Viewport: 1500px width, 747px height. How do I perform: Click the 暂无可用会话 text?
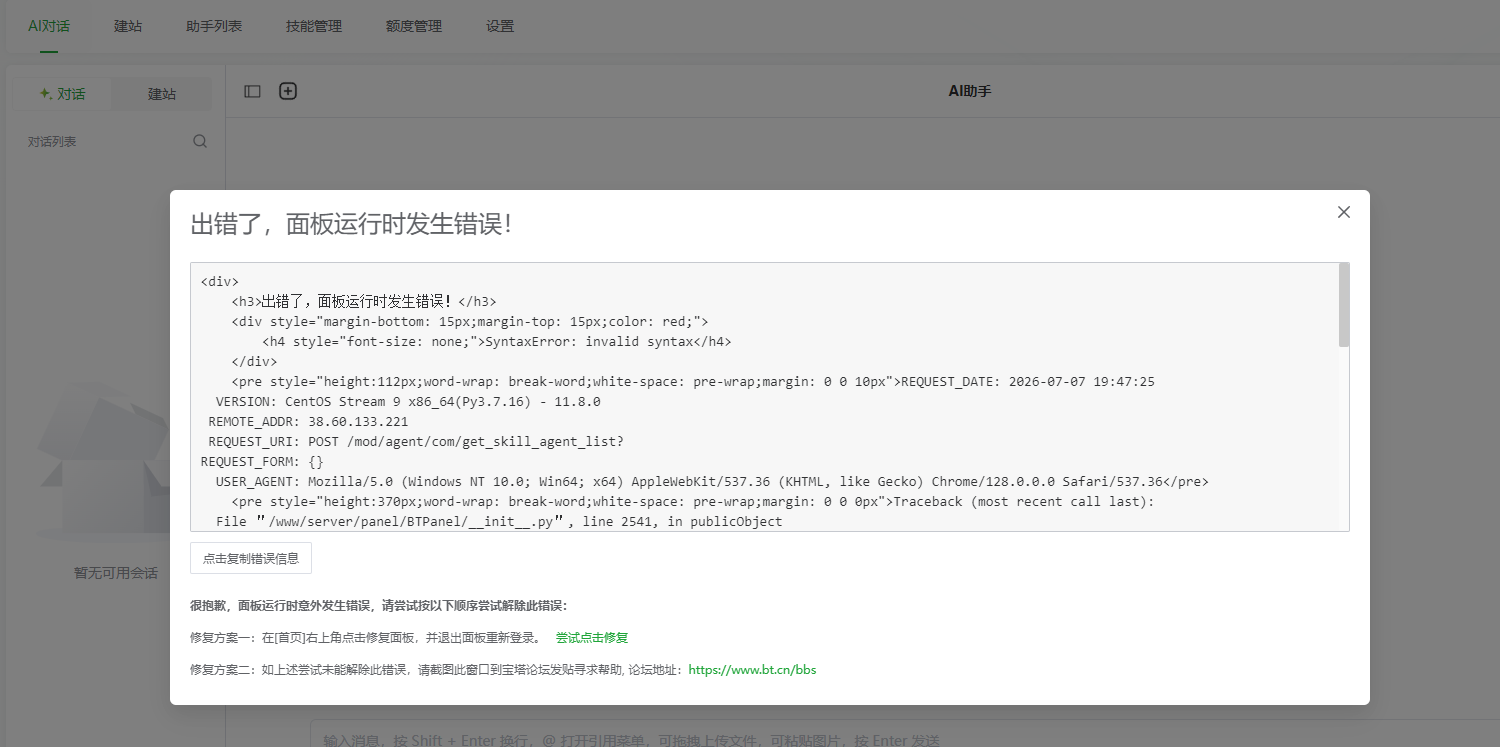tap(116, 573)
